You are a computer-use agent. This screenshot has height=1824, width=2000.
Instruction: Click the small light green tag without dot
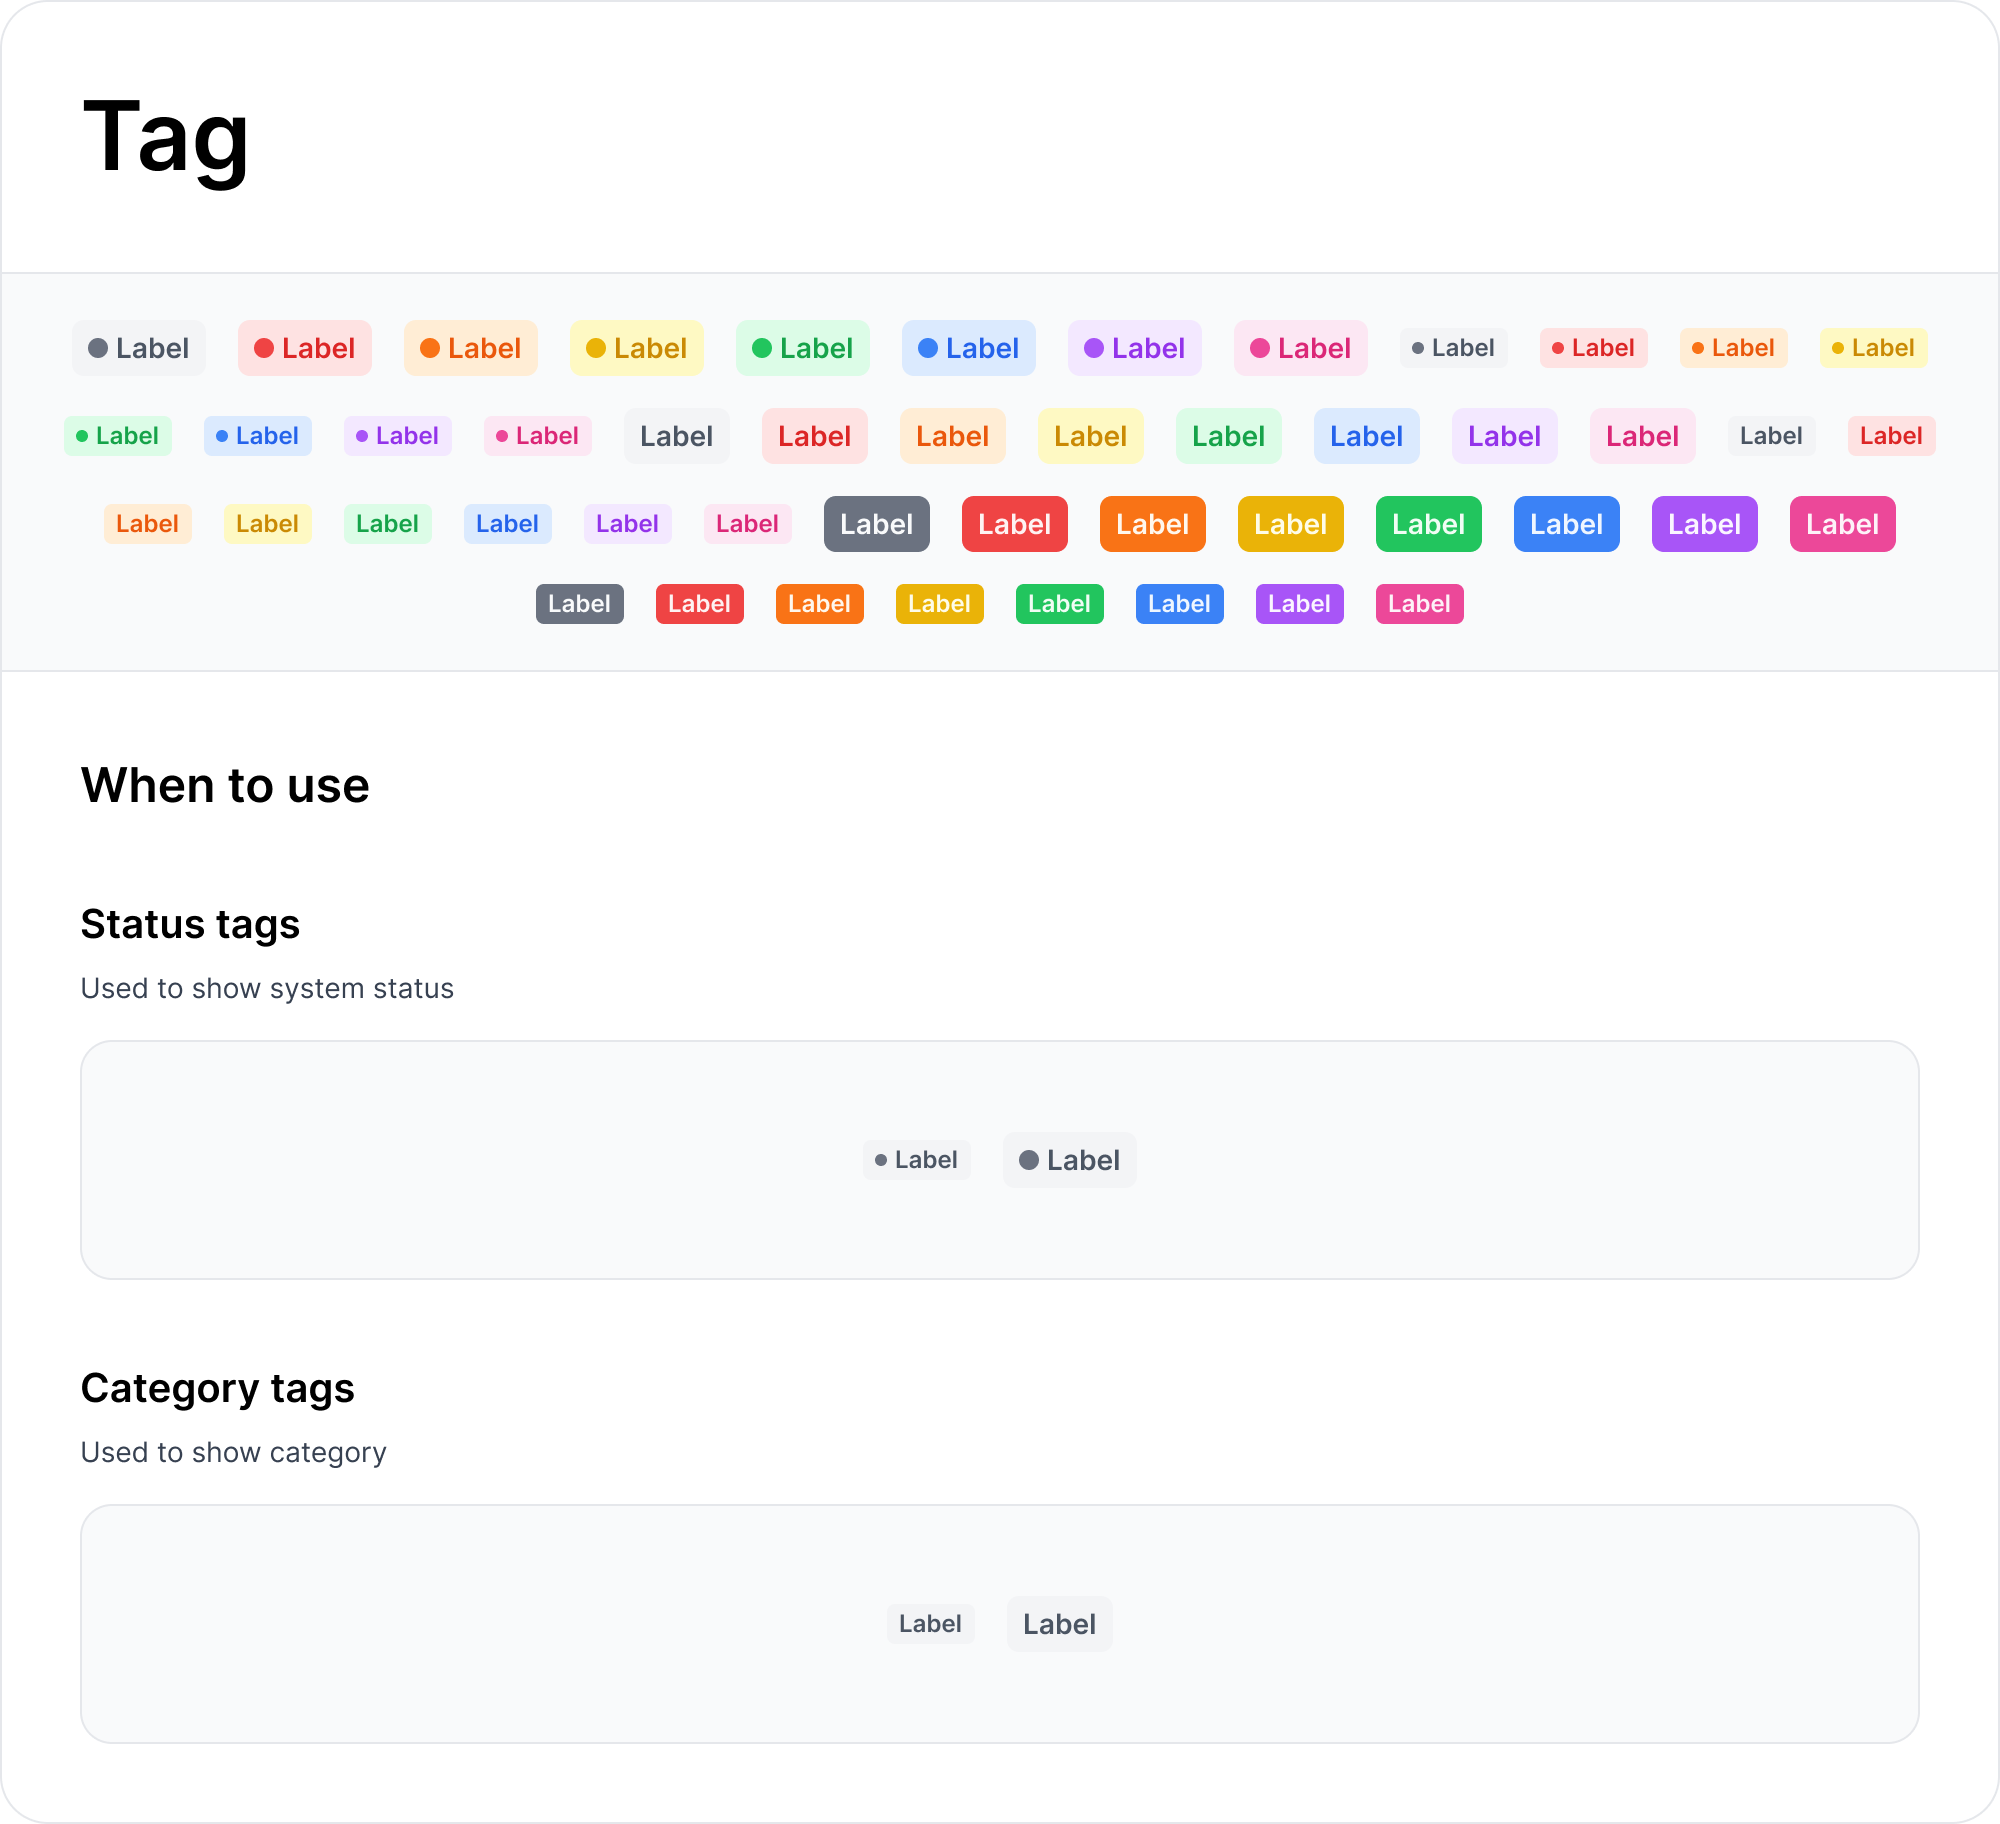(388, 524)
